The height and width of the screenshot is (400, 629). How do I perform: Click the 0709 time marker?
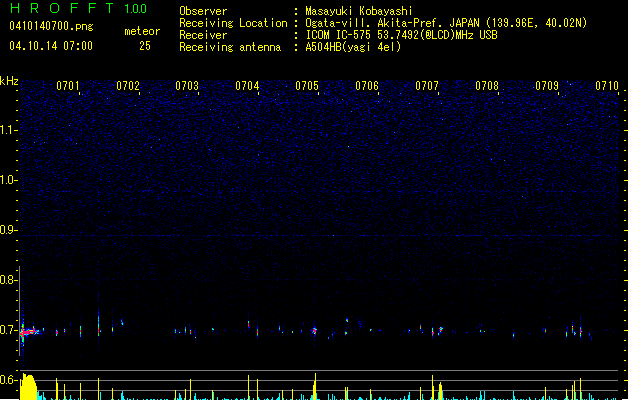[x=547, y=86]
